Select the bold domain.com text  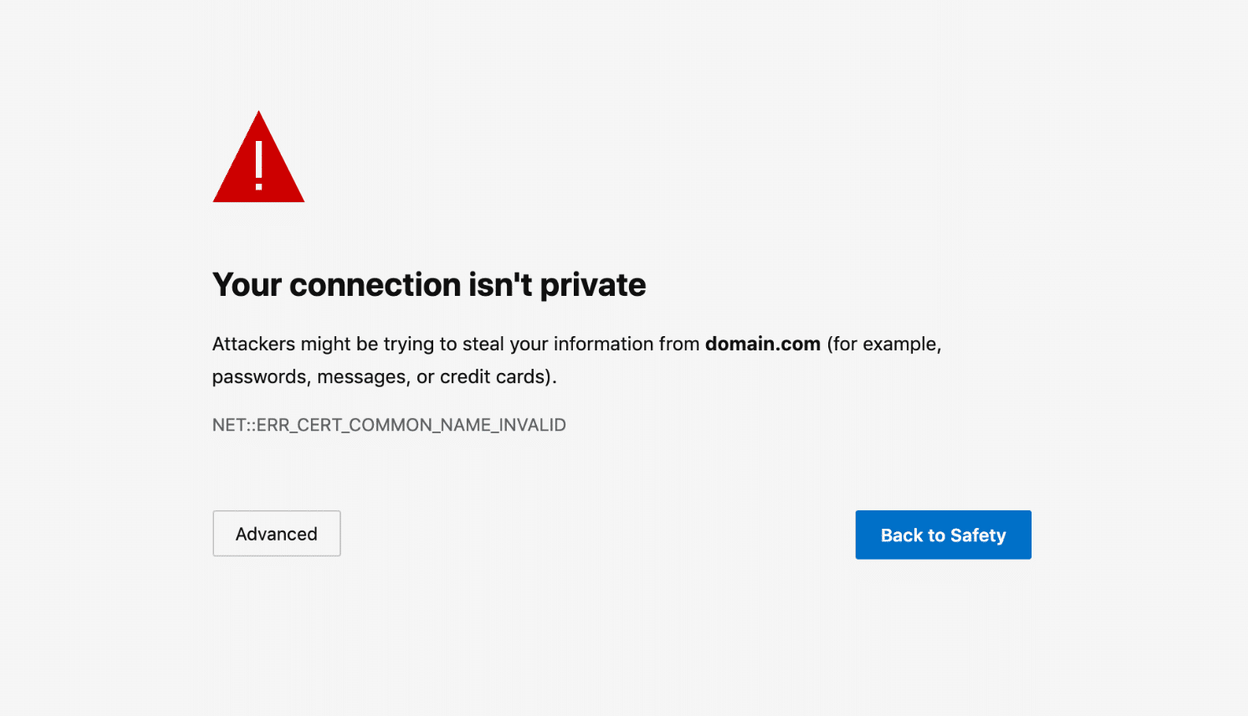tap(762, 344)
